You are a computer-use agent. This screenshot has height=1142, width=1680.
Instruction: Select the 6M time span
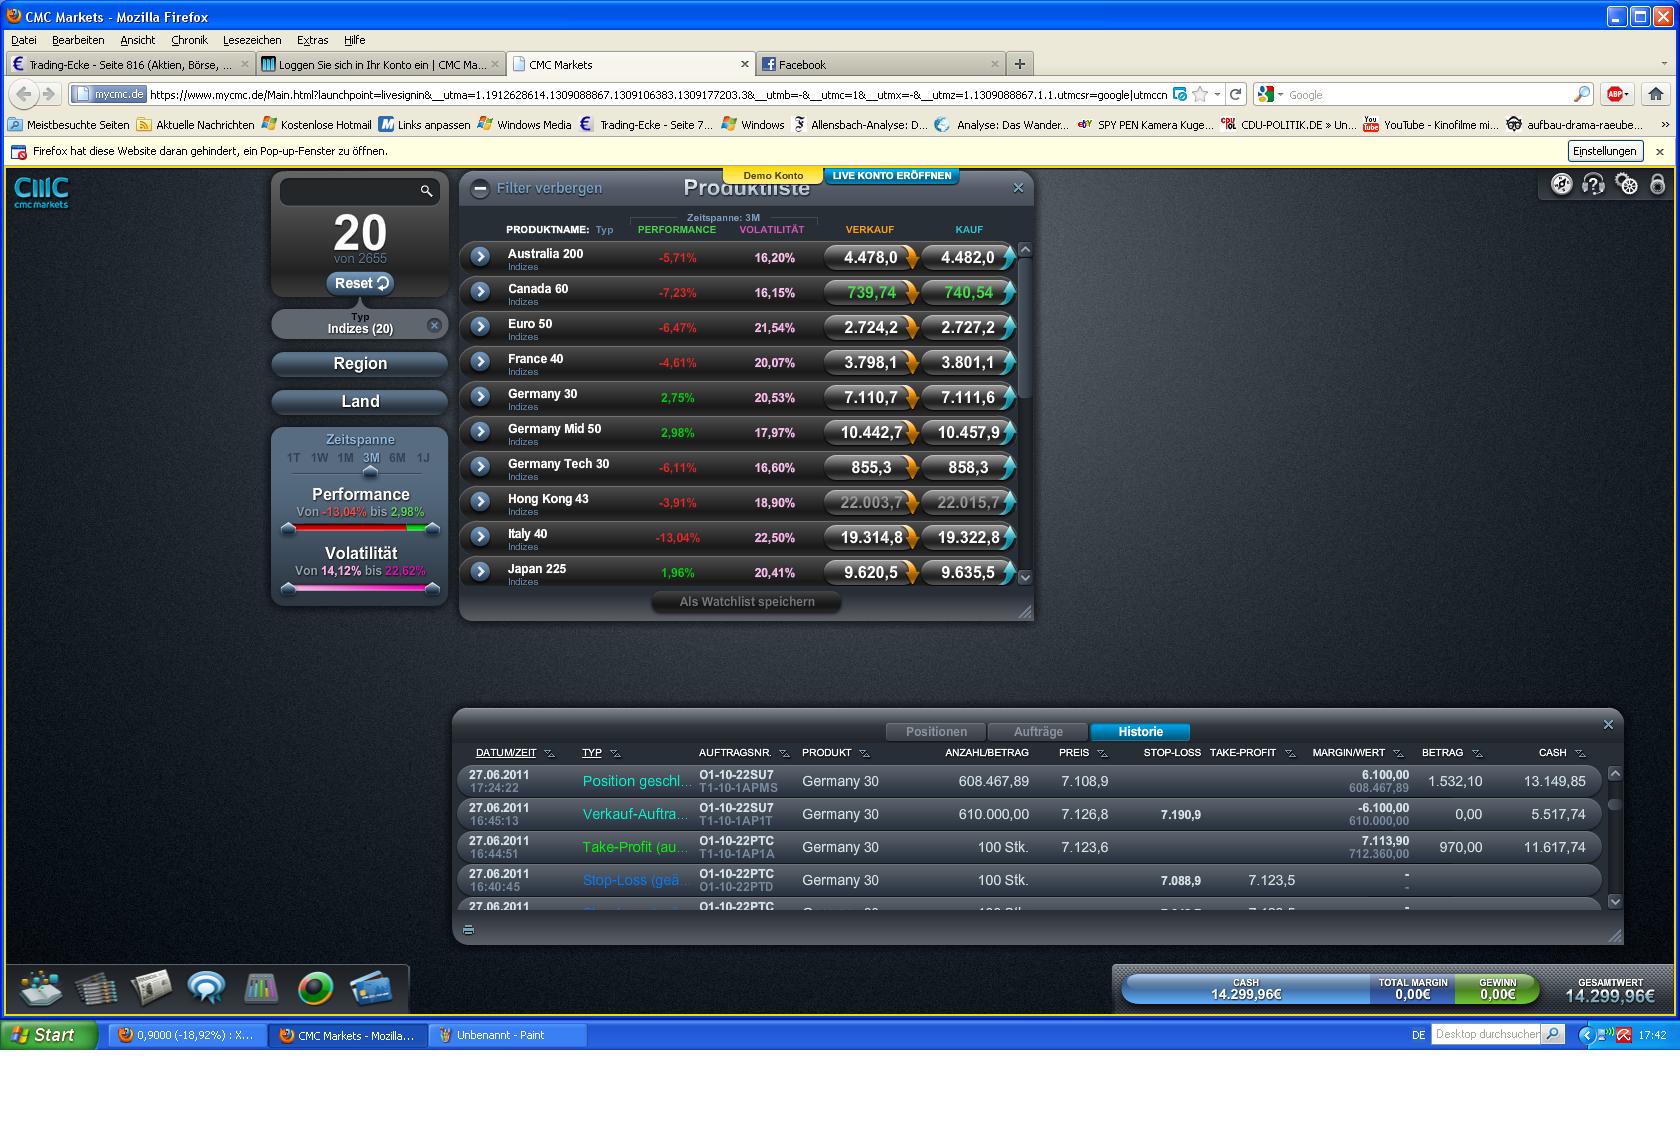coord(397,458)
